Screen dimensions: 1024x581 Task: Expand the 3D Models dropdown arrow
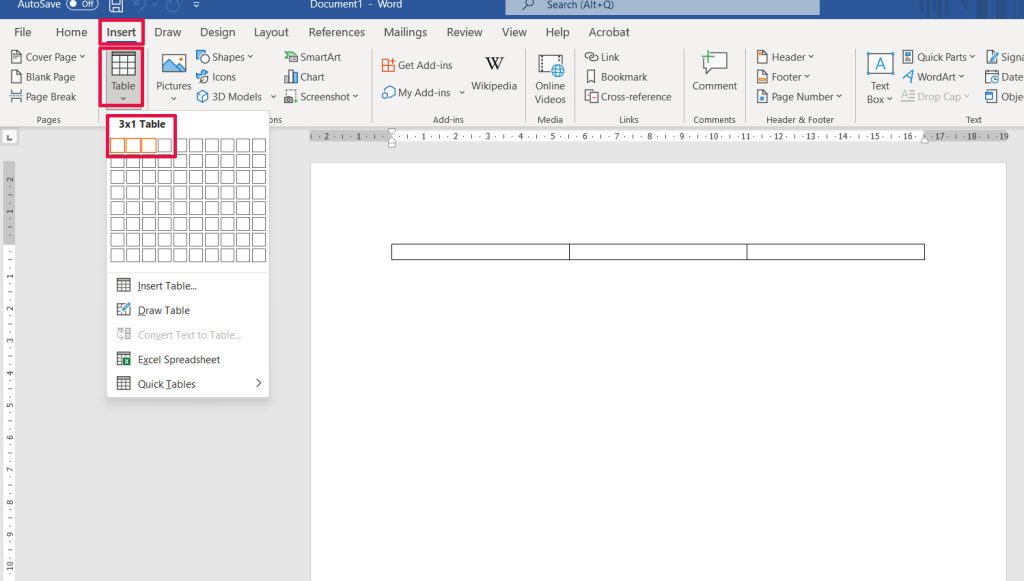coord(273,97)
